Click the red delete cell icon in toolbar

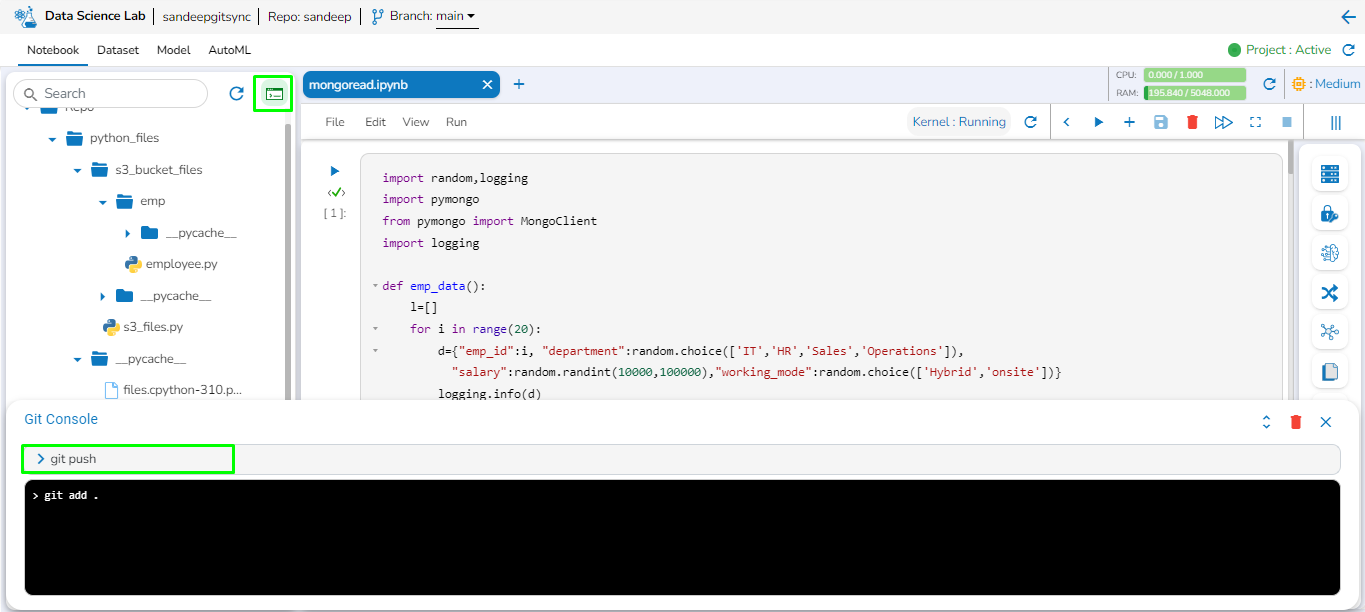[x=1192, y=122]
